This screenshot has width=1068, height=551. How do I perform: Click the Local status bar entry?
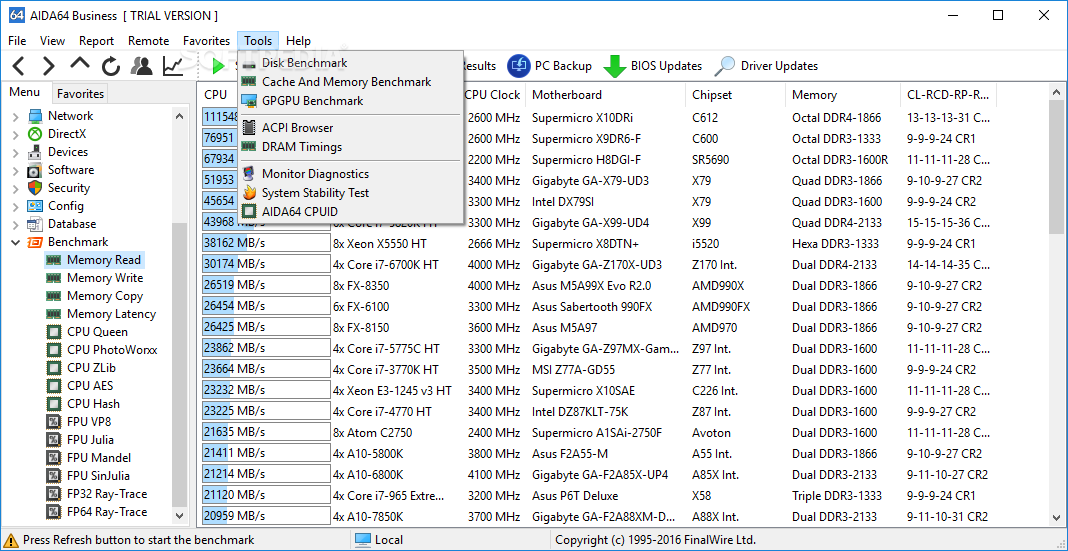pos(379,540)
